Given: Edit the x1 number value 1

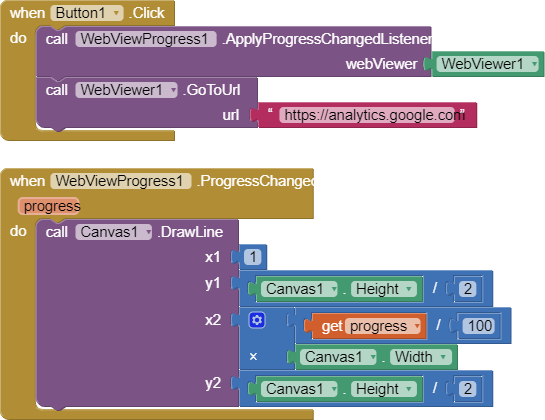Looking at the screenshot, I should [x=253, y=257].
